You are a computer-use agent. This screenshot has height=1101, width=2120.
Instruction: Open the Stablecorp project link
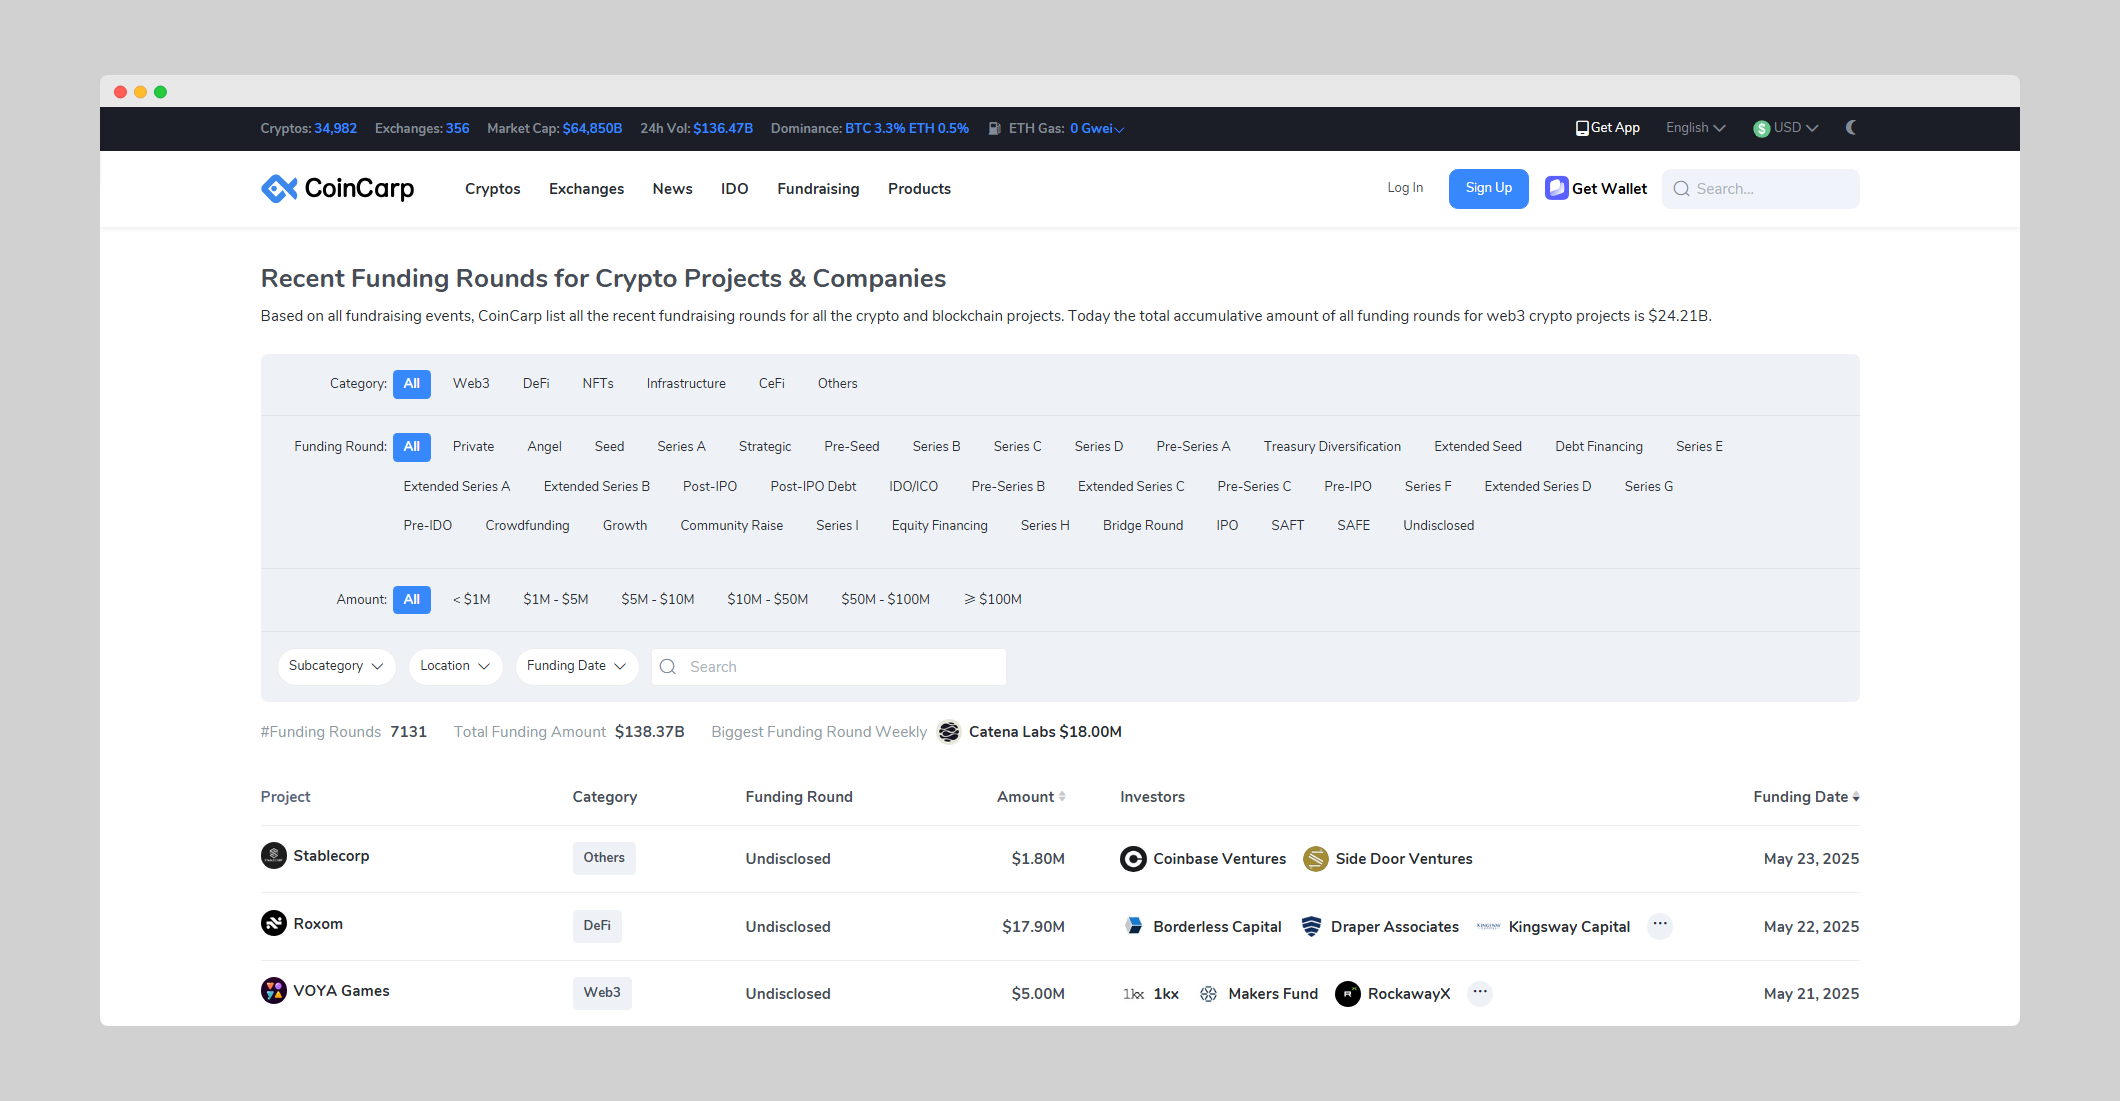[x=331, y=856]
